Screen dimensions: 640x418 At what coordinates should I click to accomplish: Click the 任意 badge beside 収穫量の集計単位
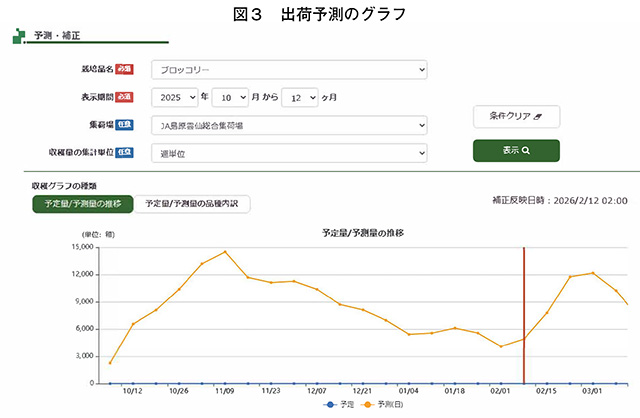tap(124, 152)
